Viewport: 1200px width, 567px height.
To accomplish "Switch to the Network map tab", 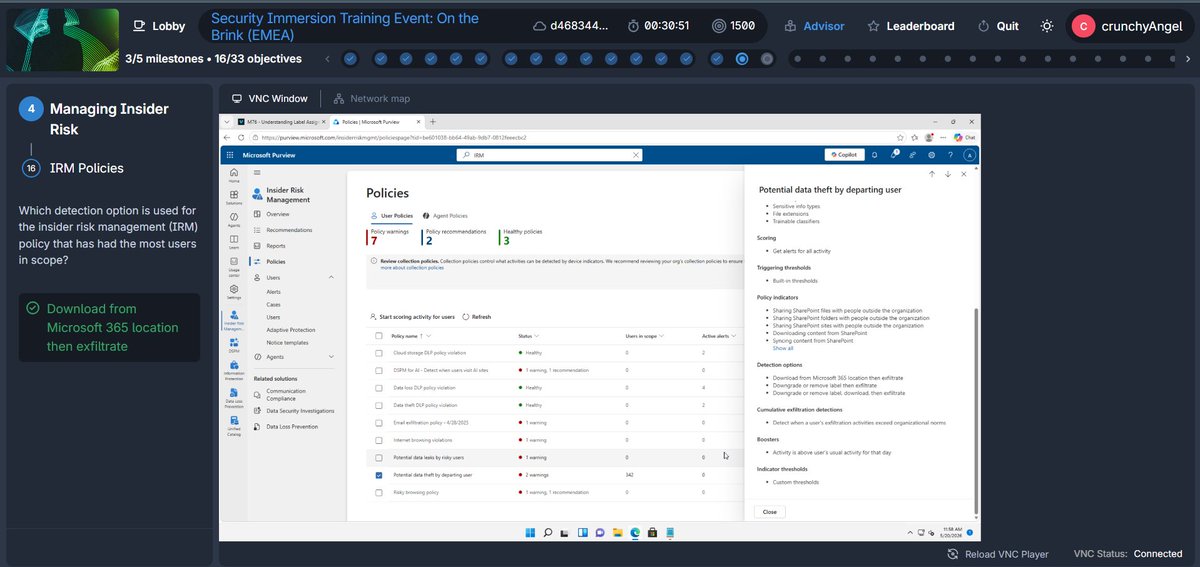I will coord(372,99).
